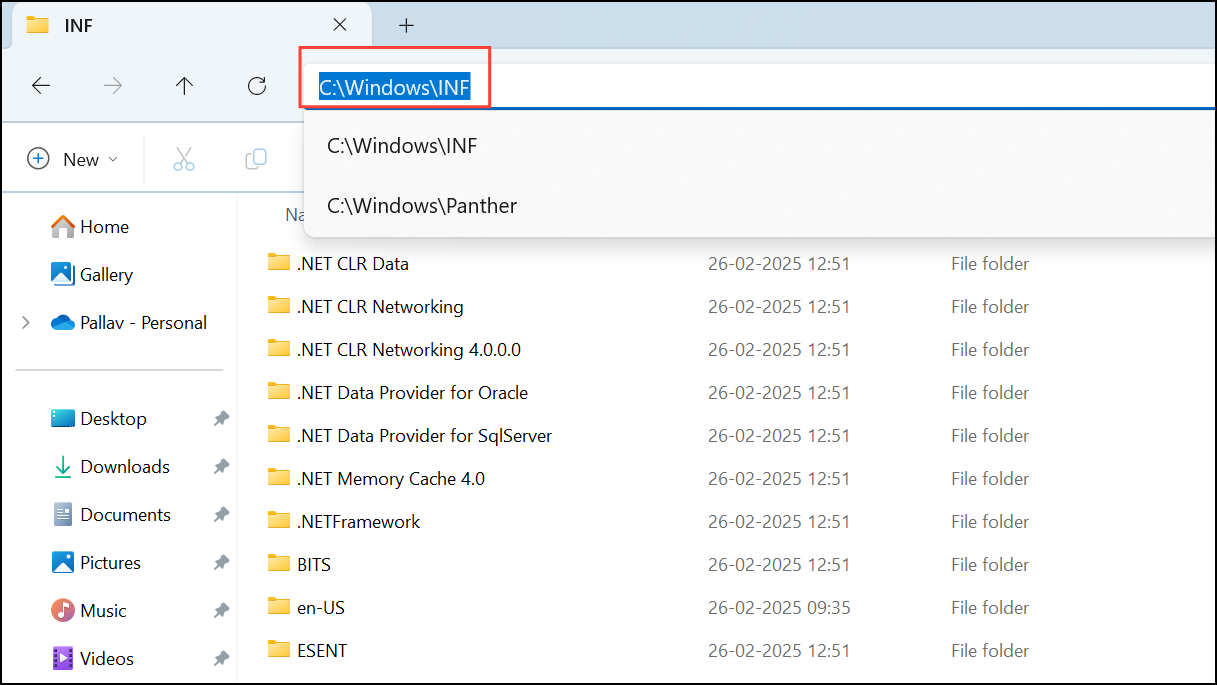
Task: Open Pictures in the sidebar
Action: point(96,563)
